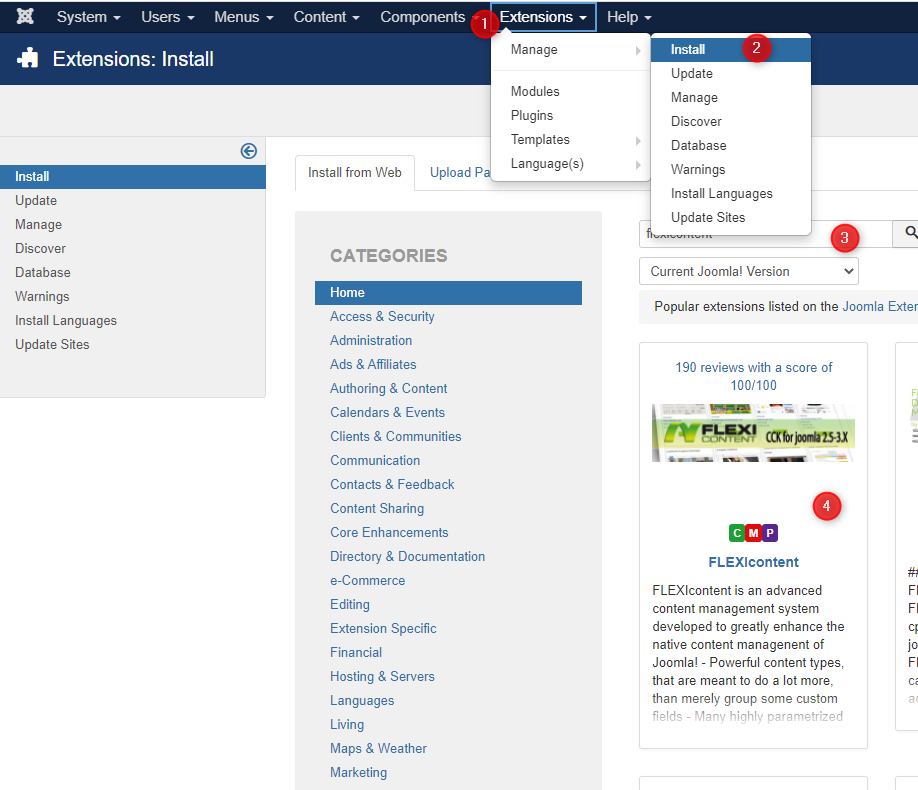
Task: Click the purple P plugin badge
Action: point(770,533)
